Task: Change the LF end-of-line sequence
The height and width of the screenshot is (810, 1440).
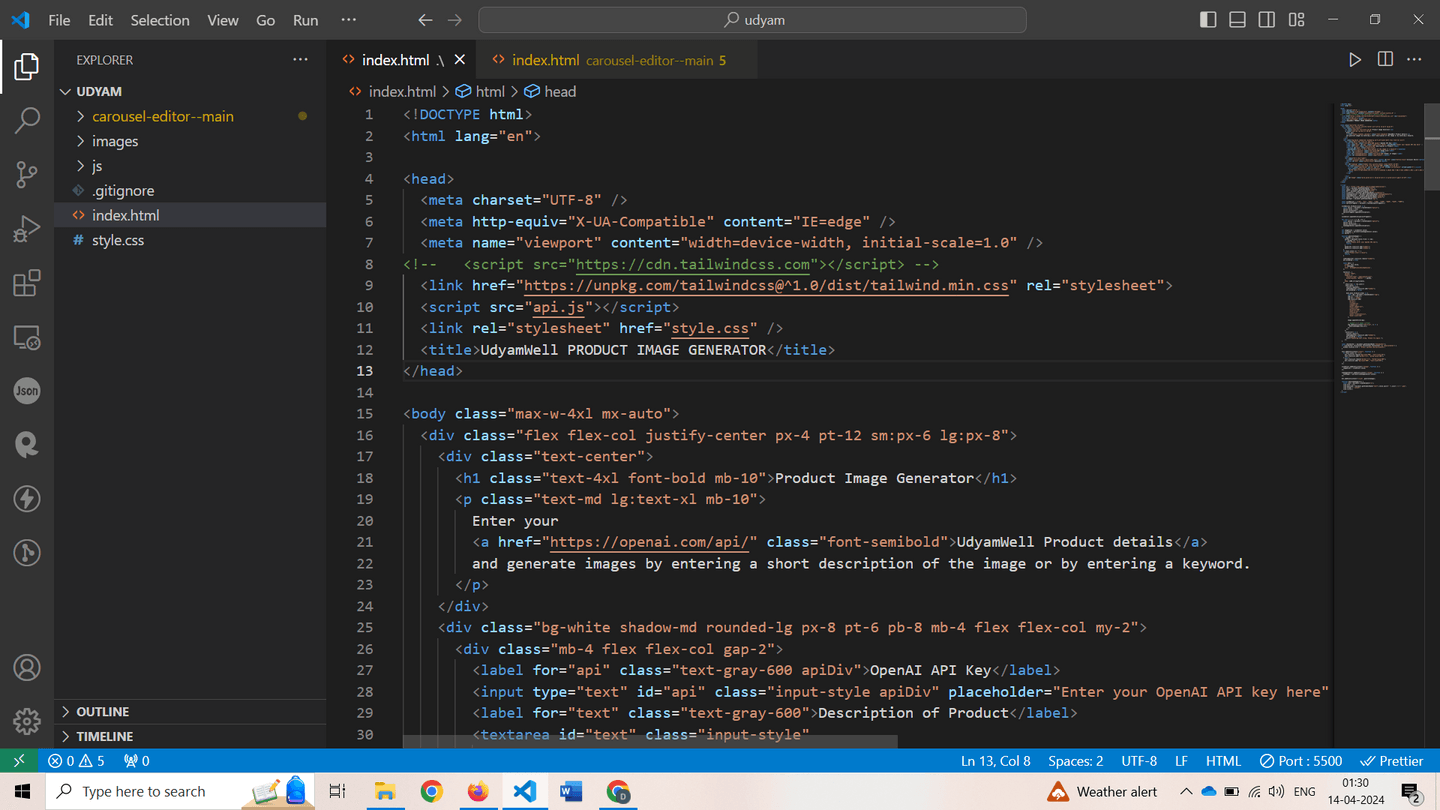Action: [x=1181, y=761]
